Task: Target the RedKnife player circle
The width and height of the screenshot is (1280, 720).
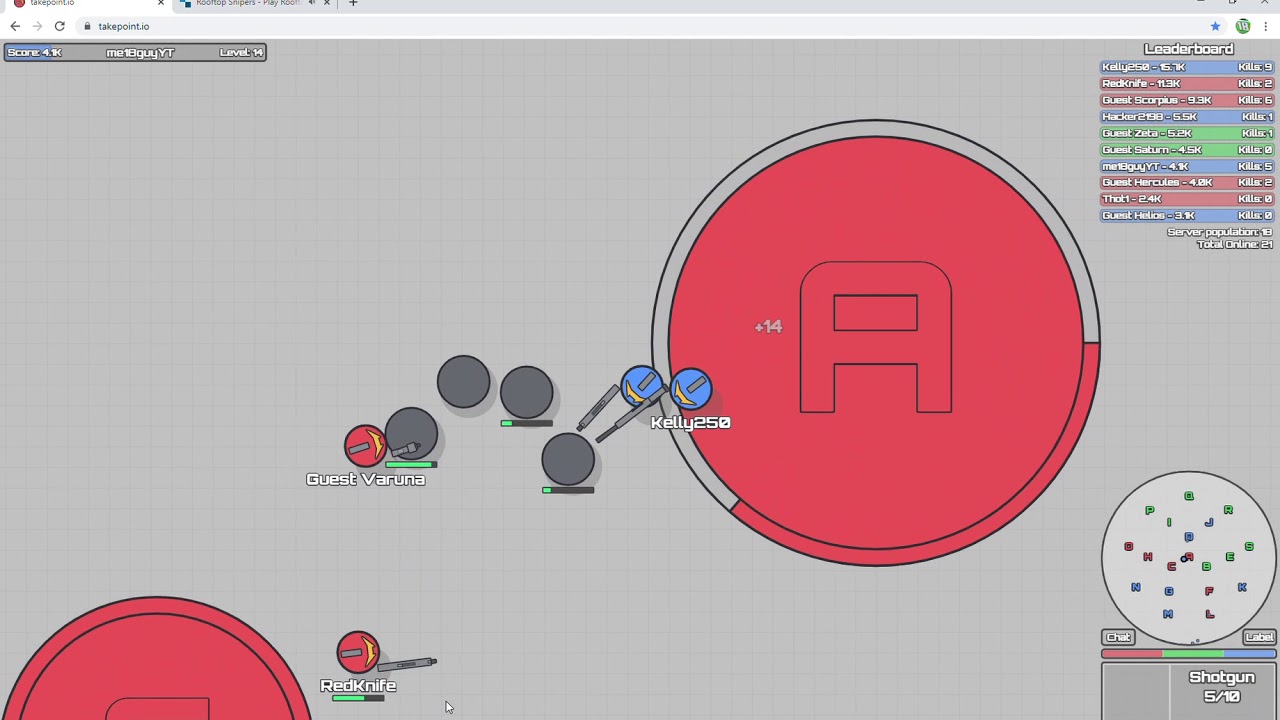Action: coord(358,653)
